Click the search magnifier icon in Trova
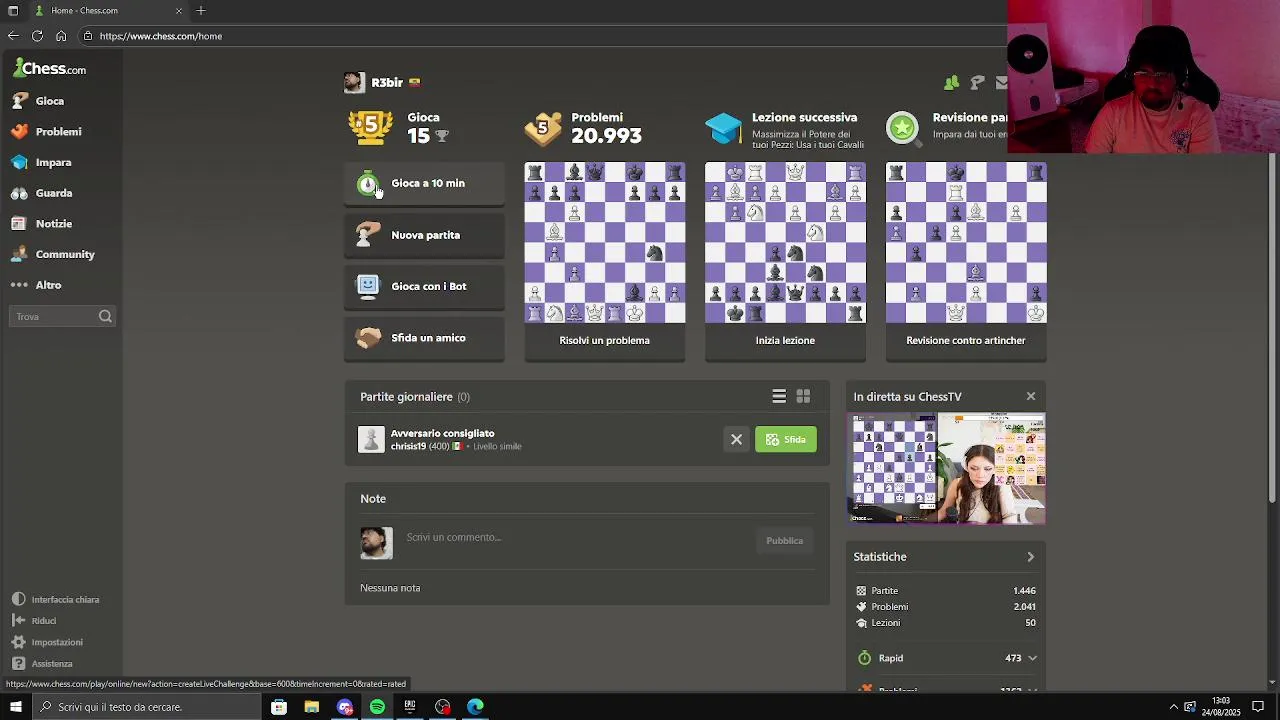This screenshot has width=1280, height=720. pos(105,316)
